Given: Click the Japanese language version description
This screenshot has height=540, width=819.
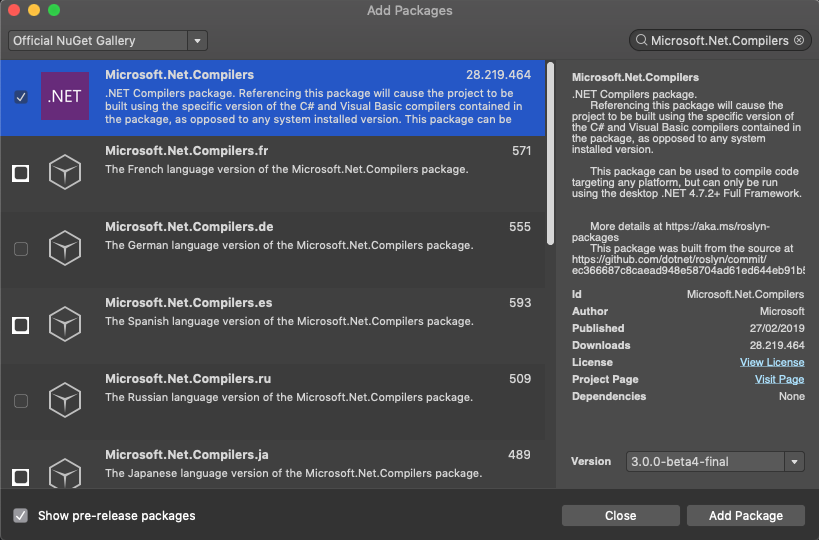Looking at the screenshot, I should [294, 473].
